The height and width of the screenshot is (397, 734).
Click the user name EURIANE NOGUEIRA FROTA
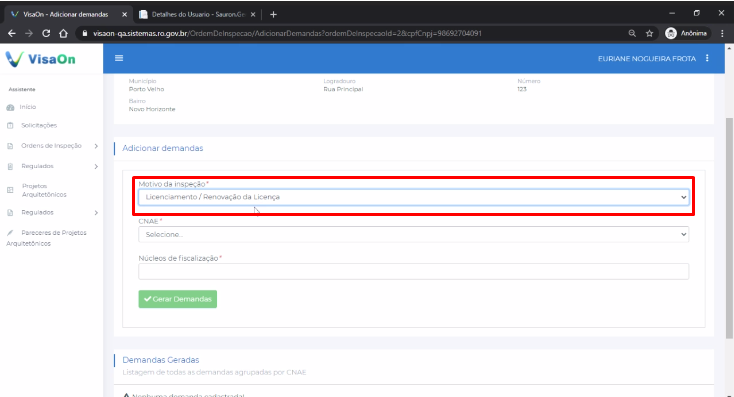pyautogui.click(x=646, y=59)
